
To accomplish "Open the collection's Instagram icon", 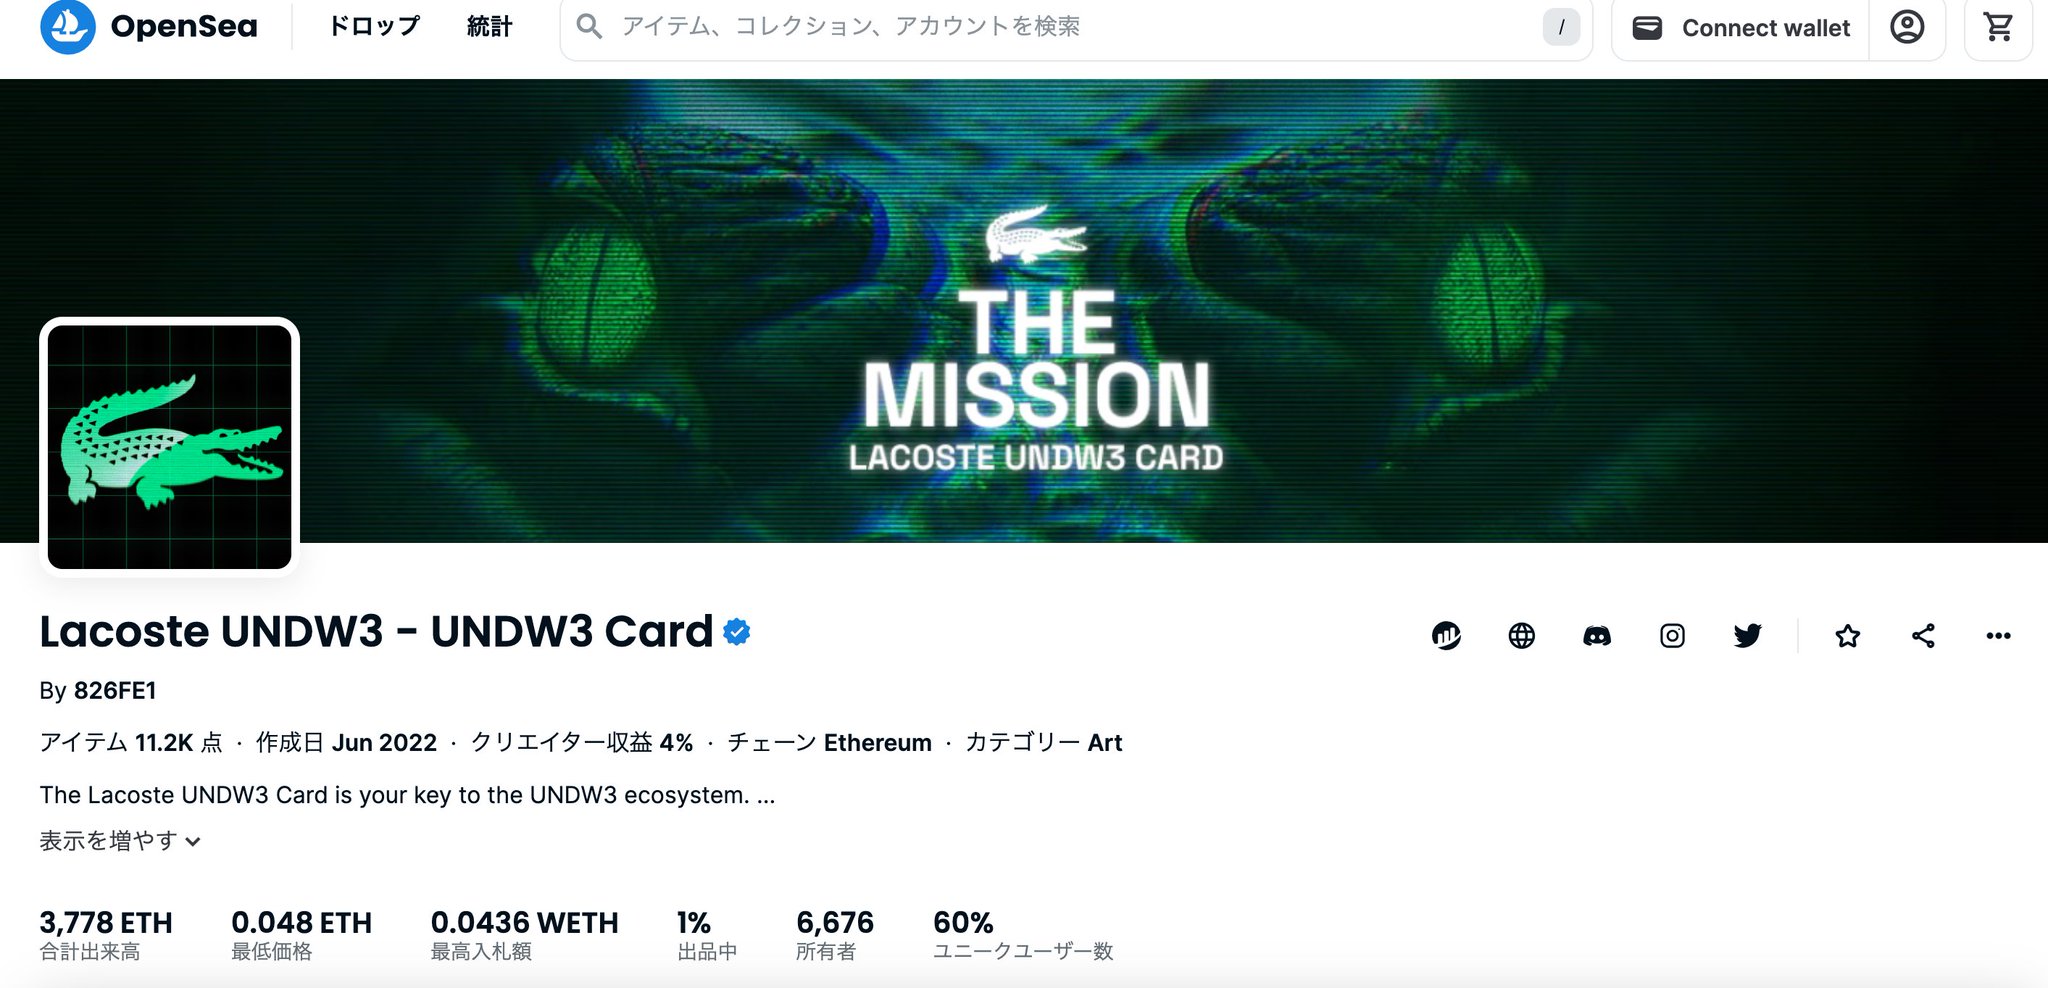I will click(x=1672, y=635).
